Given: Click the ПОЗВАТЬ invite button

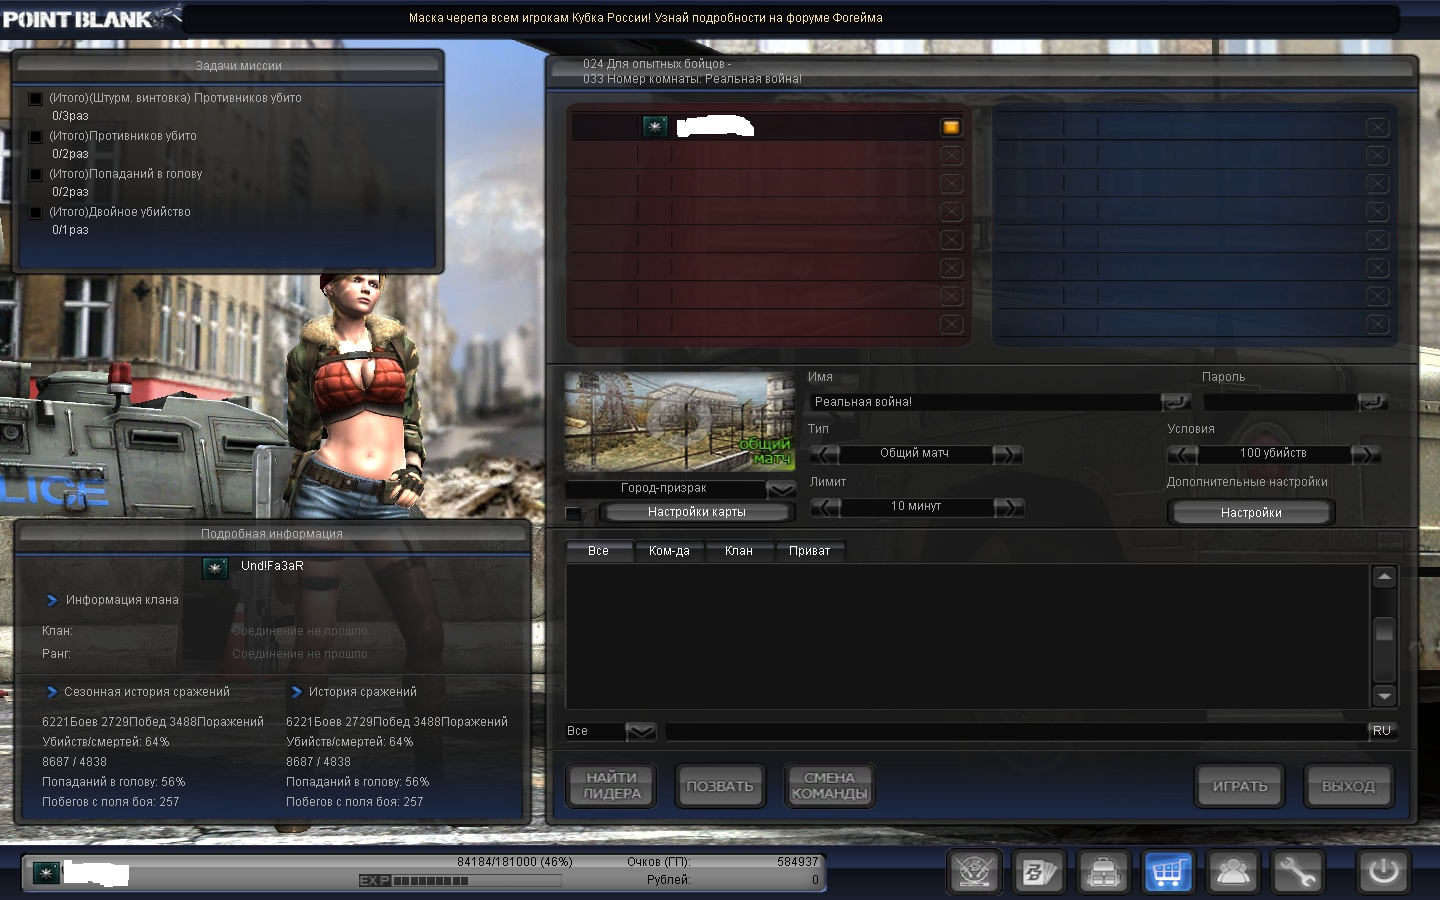Looking at the screenshot, I should pos(720,786).
